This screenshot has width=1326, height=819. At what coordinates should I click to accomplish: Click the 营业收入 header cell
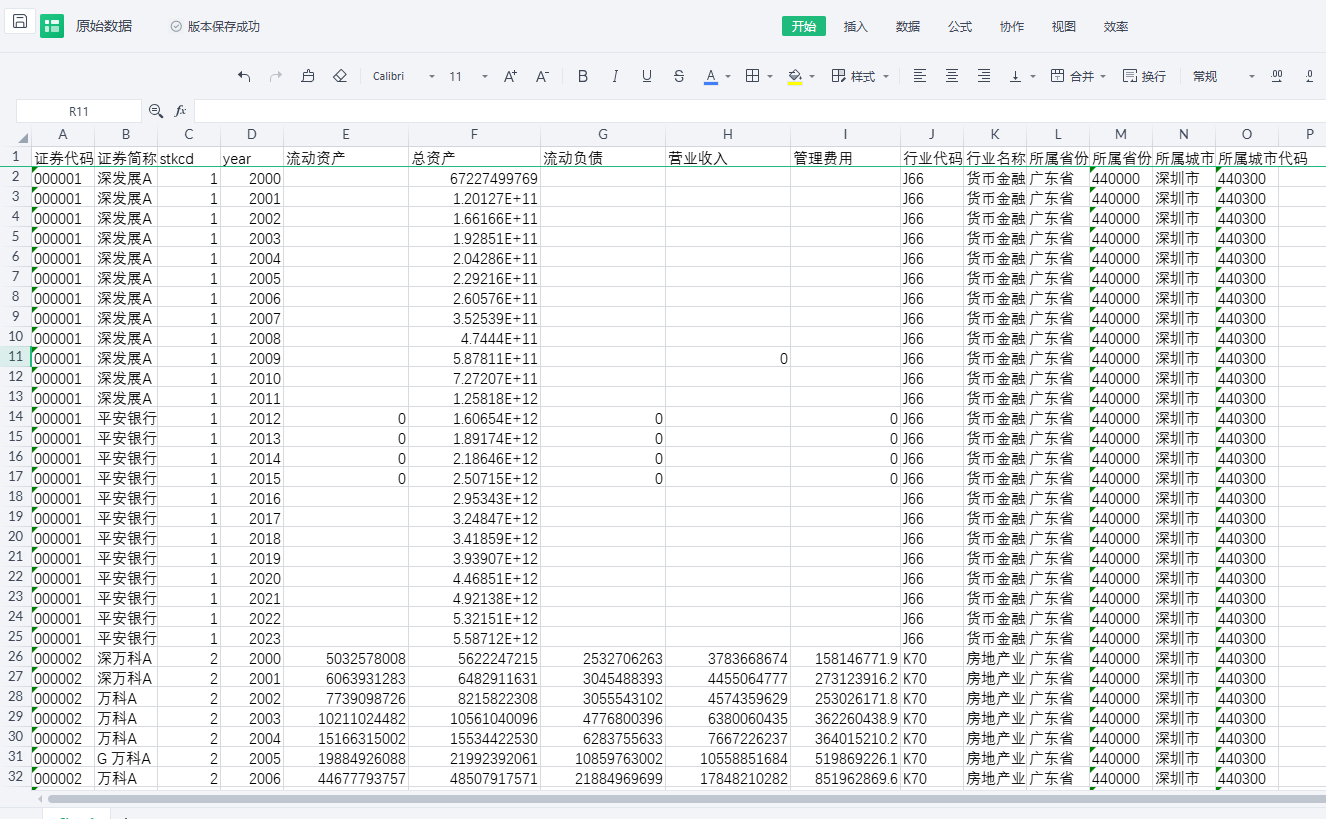(x=728, y=158)
